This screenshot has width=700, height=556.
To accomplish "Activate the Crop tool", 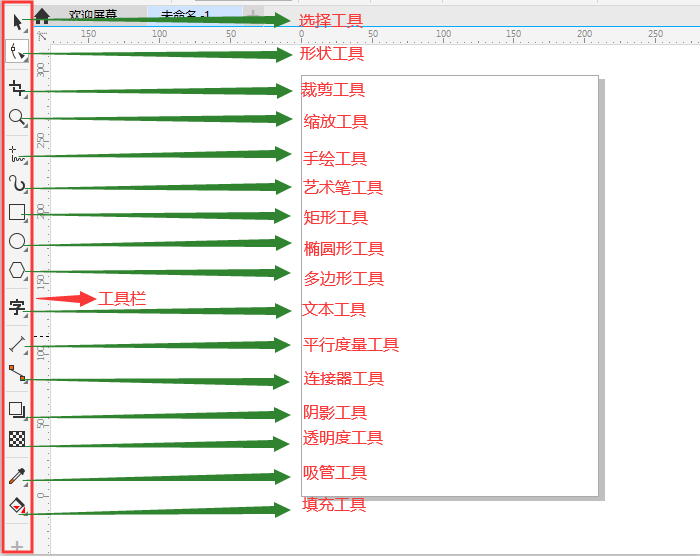I will [x=17, y=88].
